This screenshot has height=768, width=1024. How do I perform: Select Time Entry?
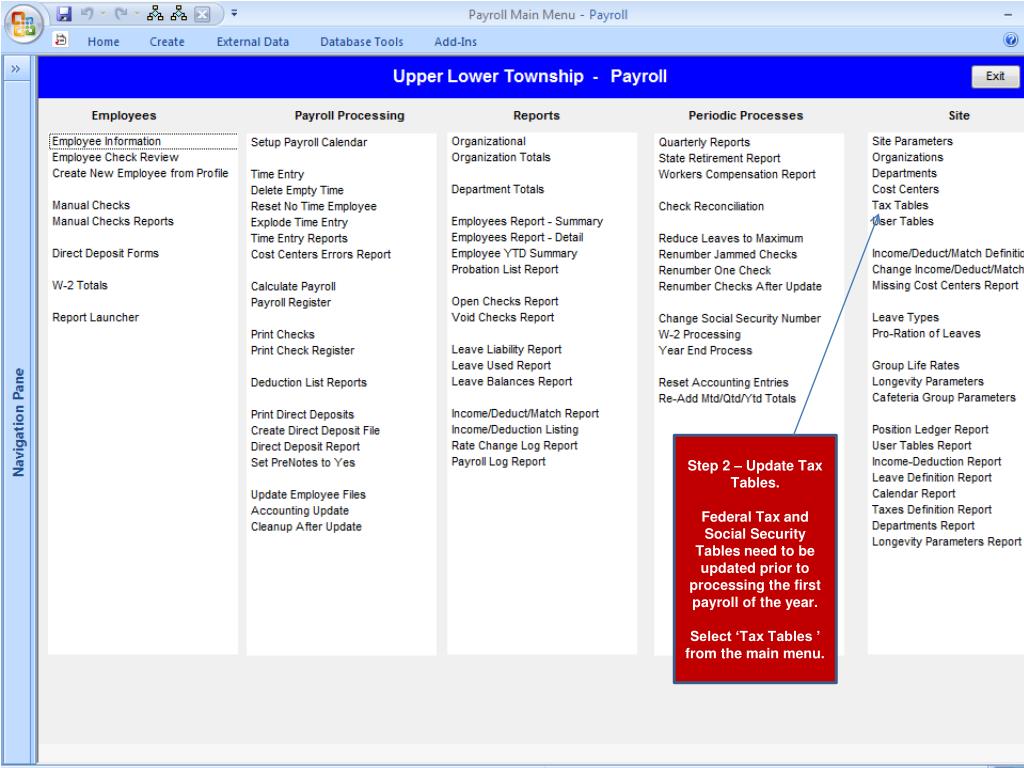pos(278,174)
